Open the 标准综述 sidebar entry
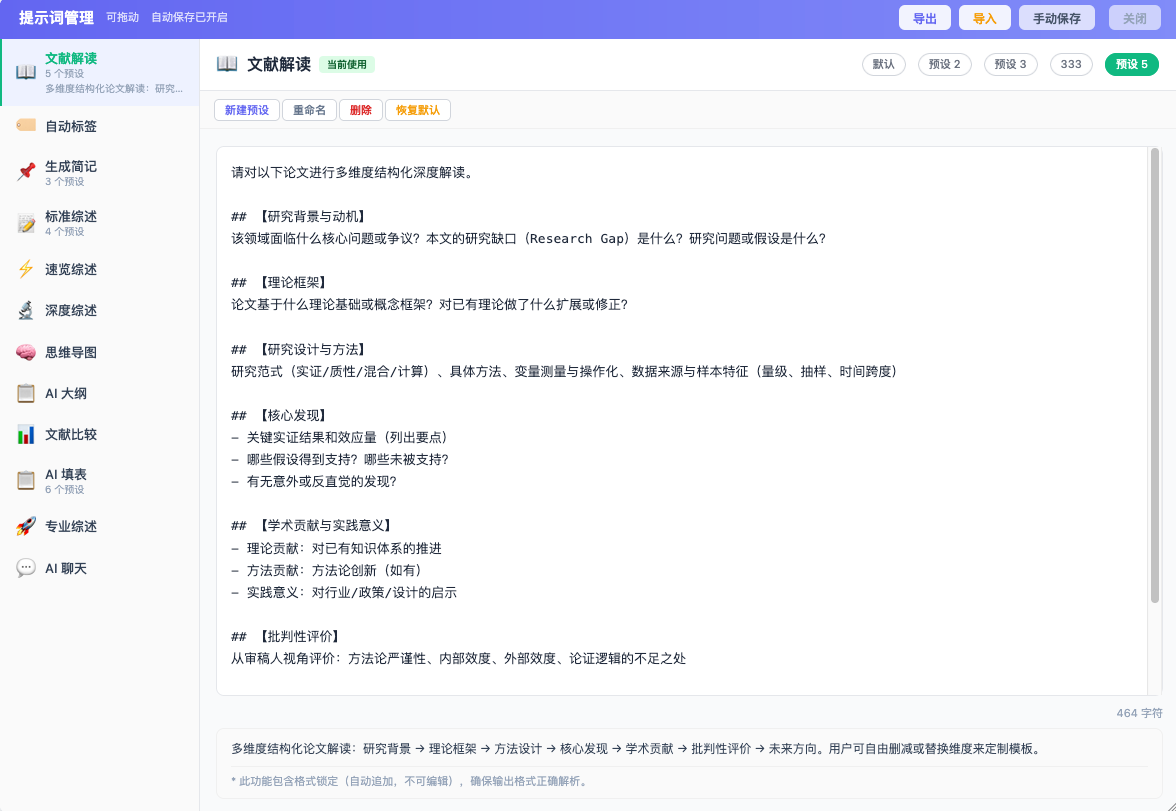 [100, 223]
